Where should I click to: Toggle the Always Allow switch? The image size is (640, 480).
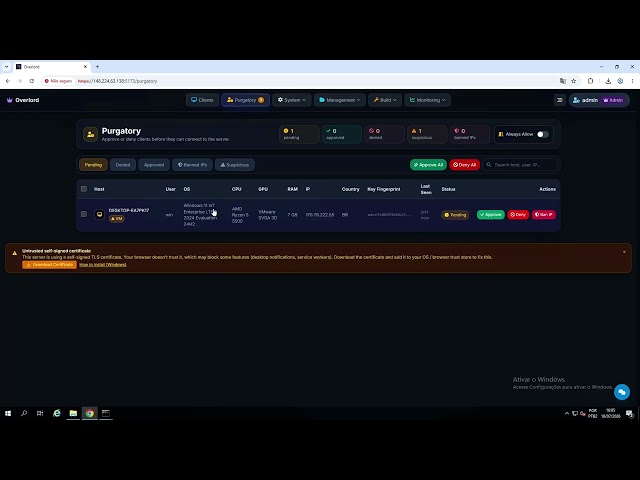coord(542,134)
